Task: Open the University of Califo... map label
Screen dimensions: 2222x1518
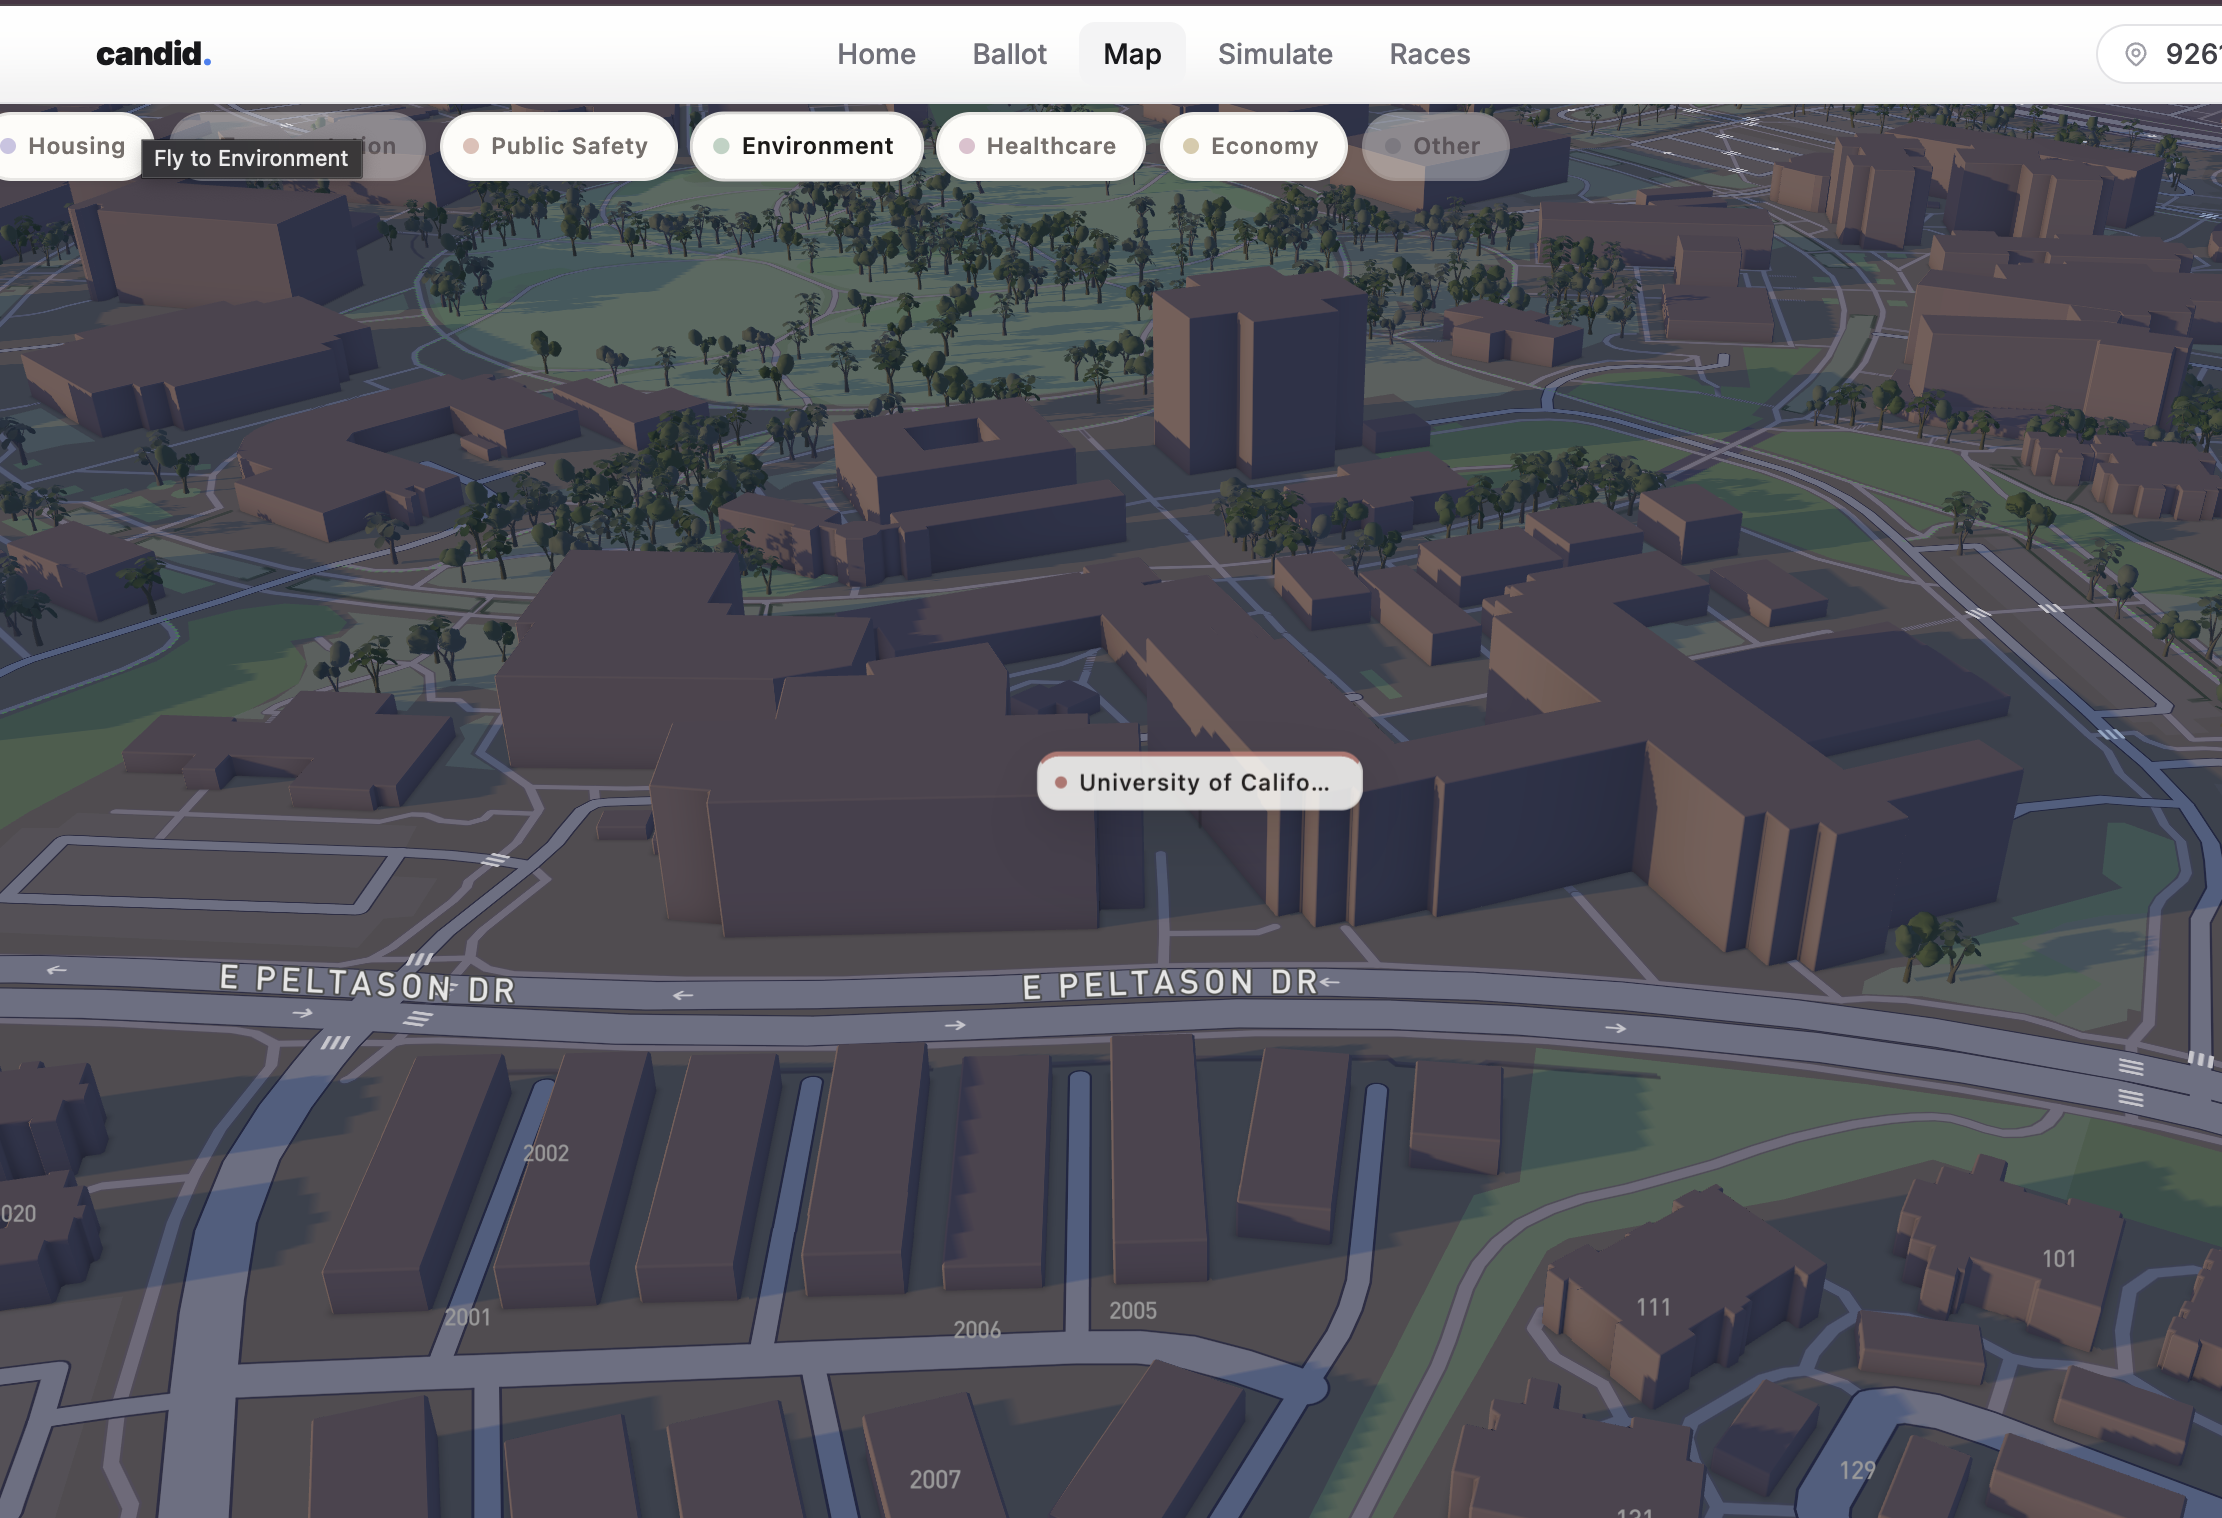Action: click(x=1203, y=782)
